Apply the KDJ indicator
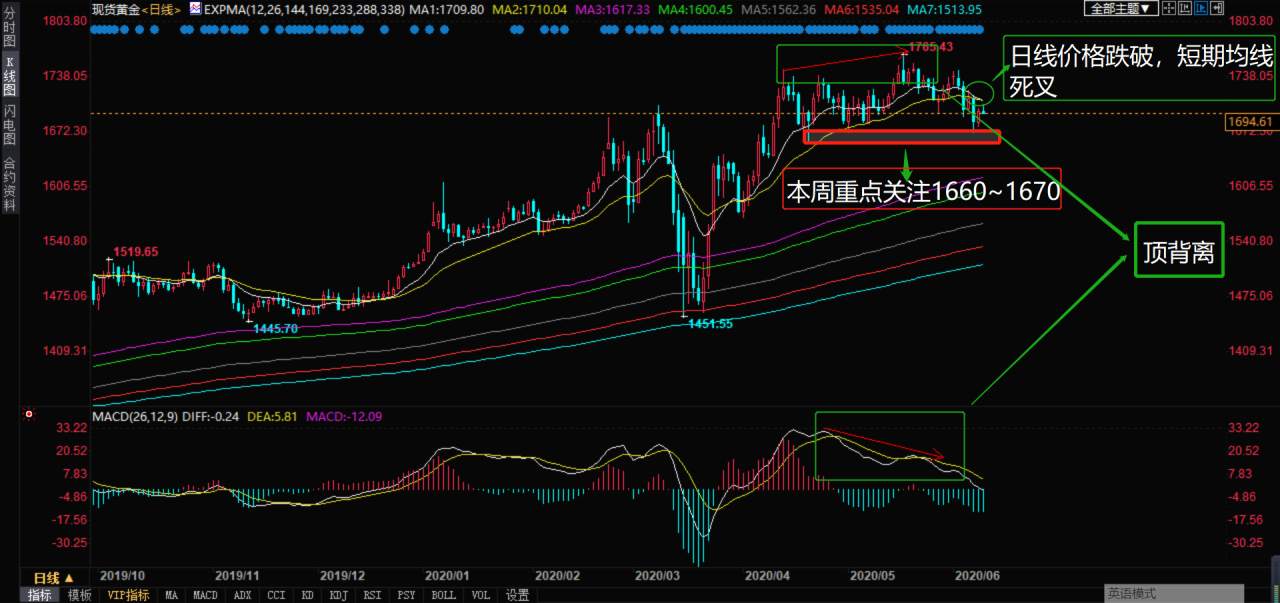1280x603 pixels. tap(338, 595)
